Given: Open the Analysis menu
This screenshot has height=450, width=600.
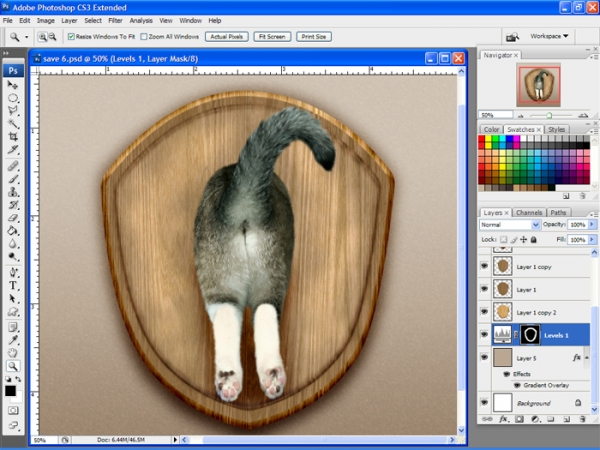Looking at the screenshot, I should [141, 21].
